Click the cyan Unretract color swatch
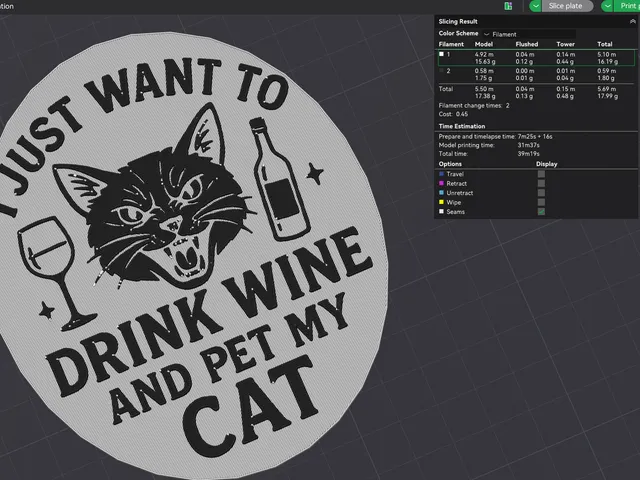This screenshot has width=640, height=480. pos(441,193)
